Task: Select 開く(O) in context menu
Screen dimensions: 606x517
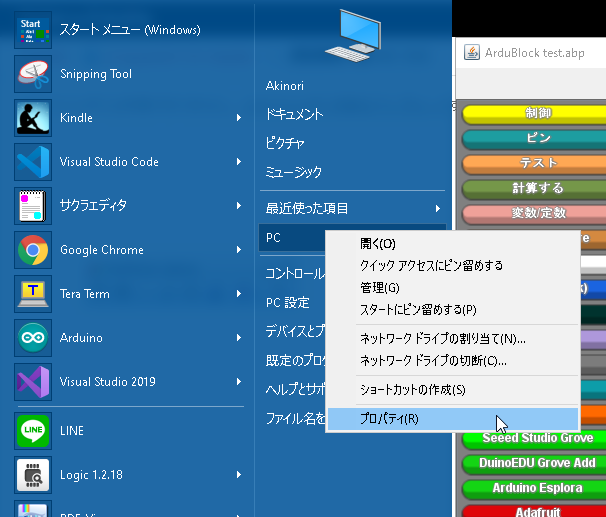Action: 453,244
